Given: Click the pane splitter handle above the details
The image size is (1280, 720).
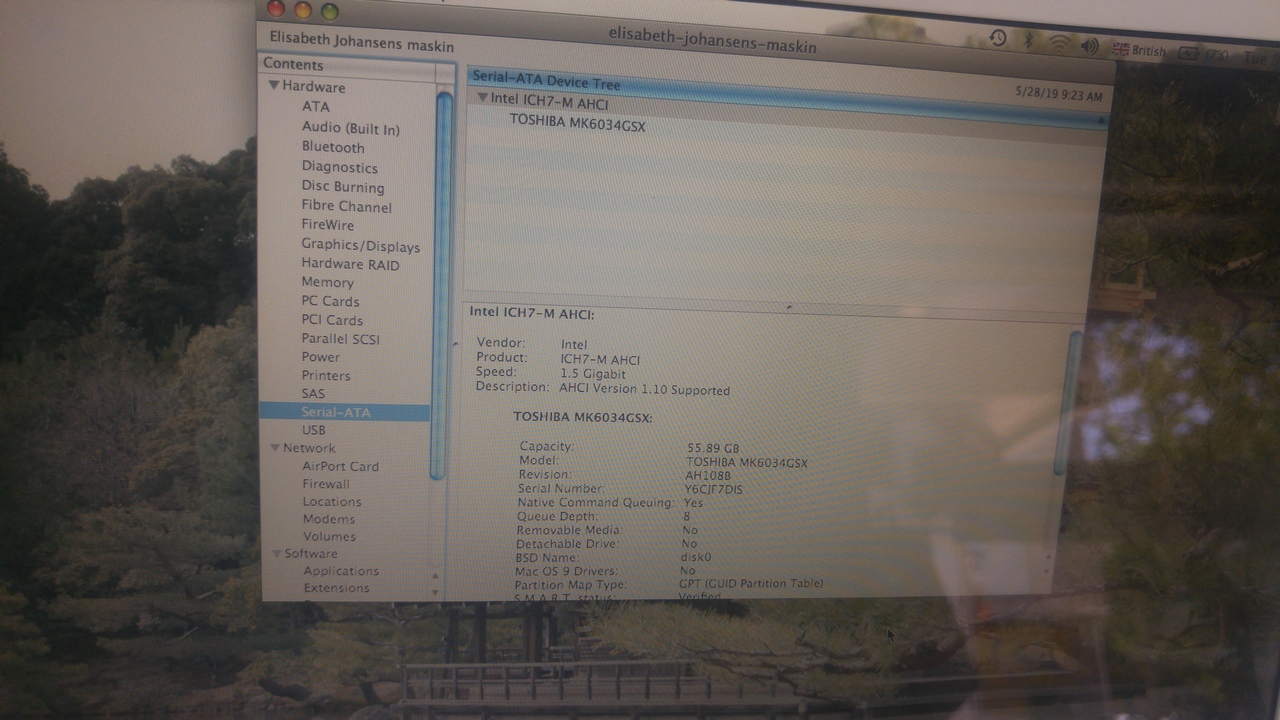Looking at the screenshot, I should [788, 306].
